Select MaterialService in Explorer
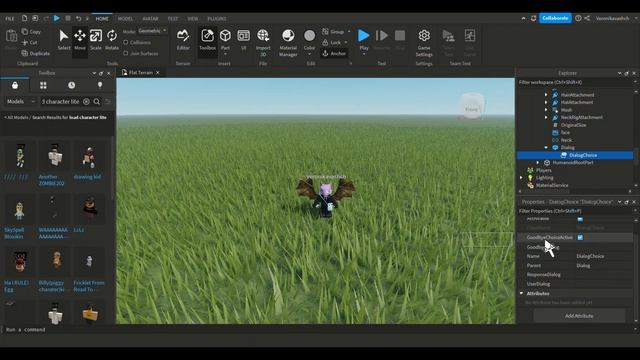This screenshot has height=360, width=640. click(x=552, y=185)
